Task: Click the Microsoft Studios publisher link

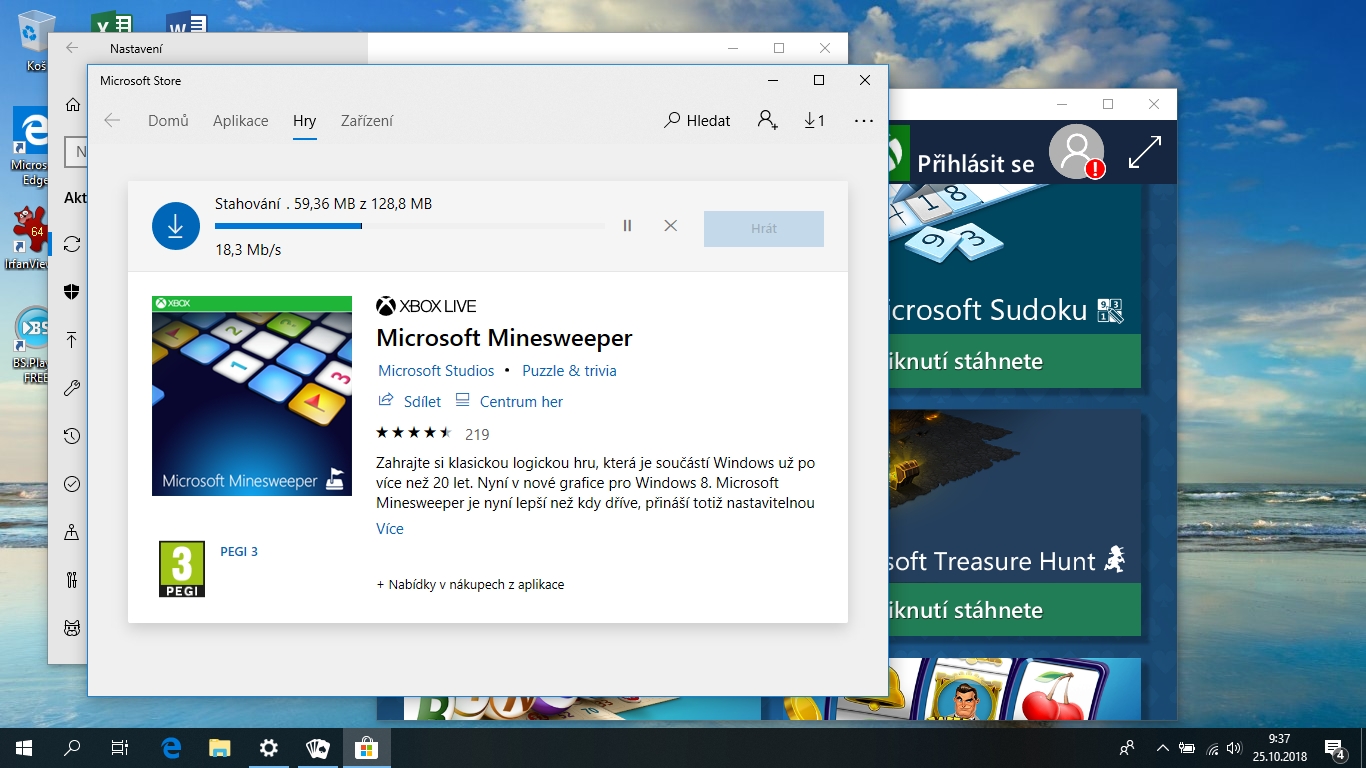Action: 436,370
